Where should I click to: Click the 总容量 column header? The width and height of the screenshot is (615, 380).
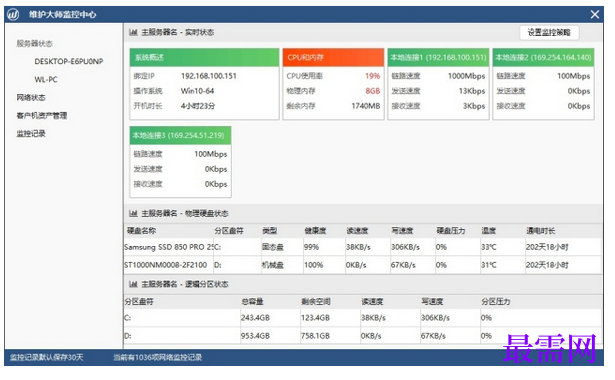click(x=252, y=302)
